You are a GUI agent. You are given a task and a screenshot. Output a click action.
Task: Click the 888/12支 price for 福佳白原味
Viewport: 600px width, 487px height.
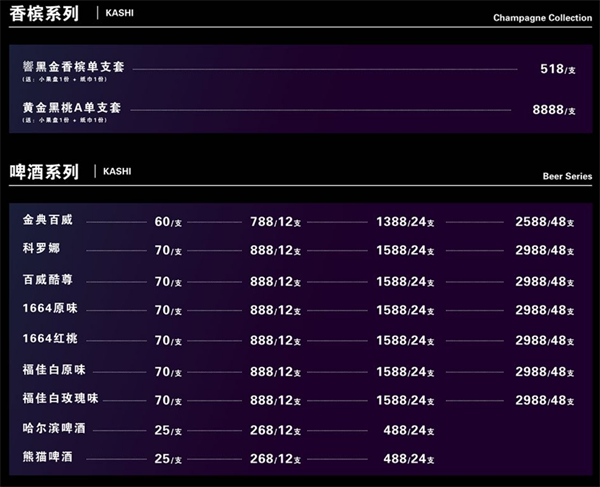276,372
